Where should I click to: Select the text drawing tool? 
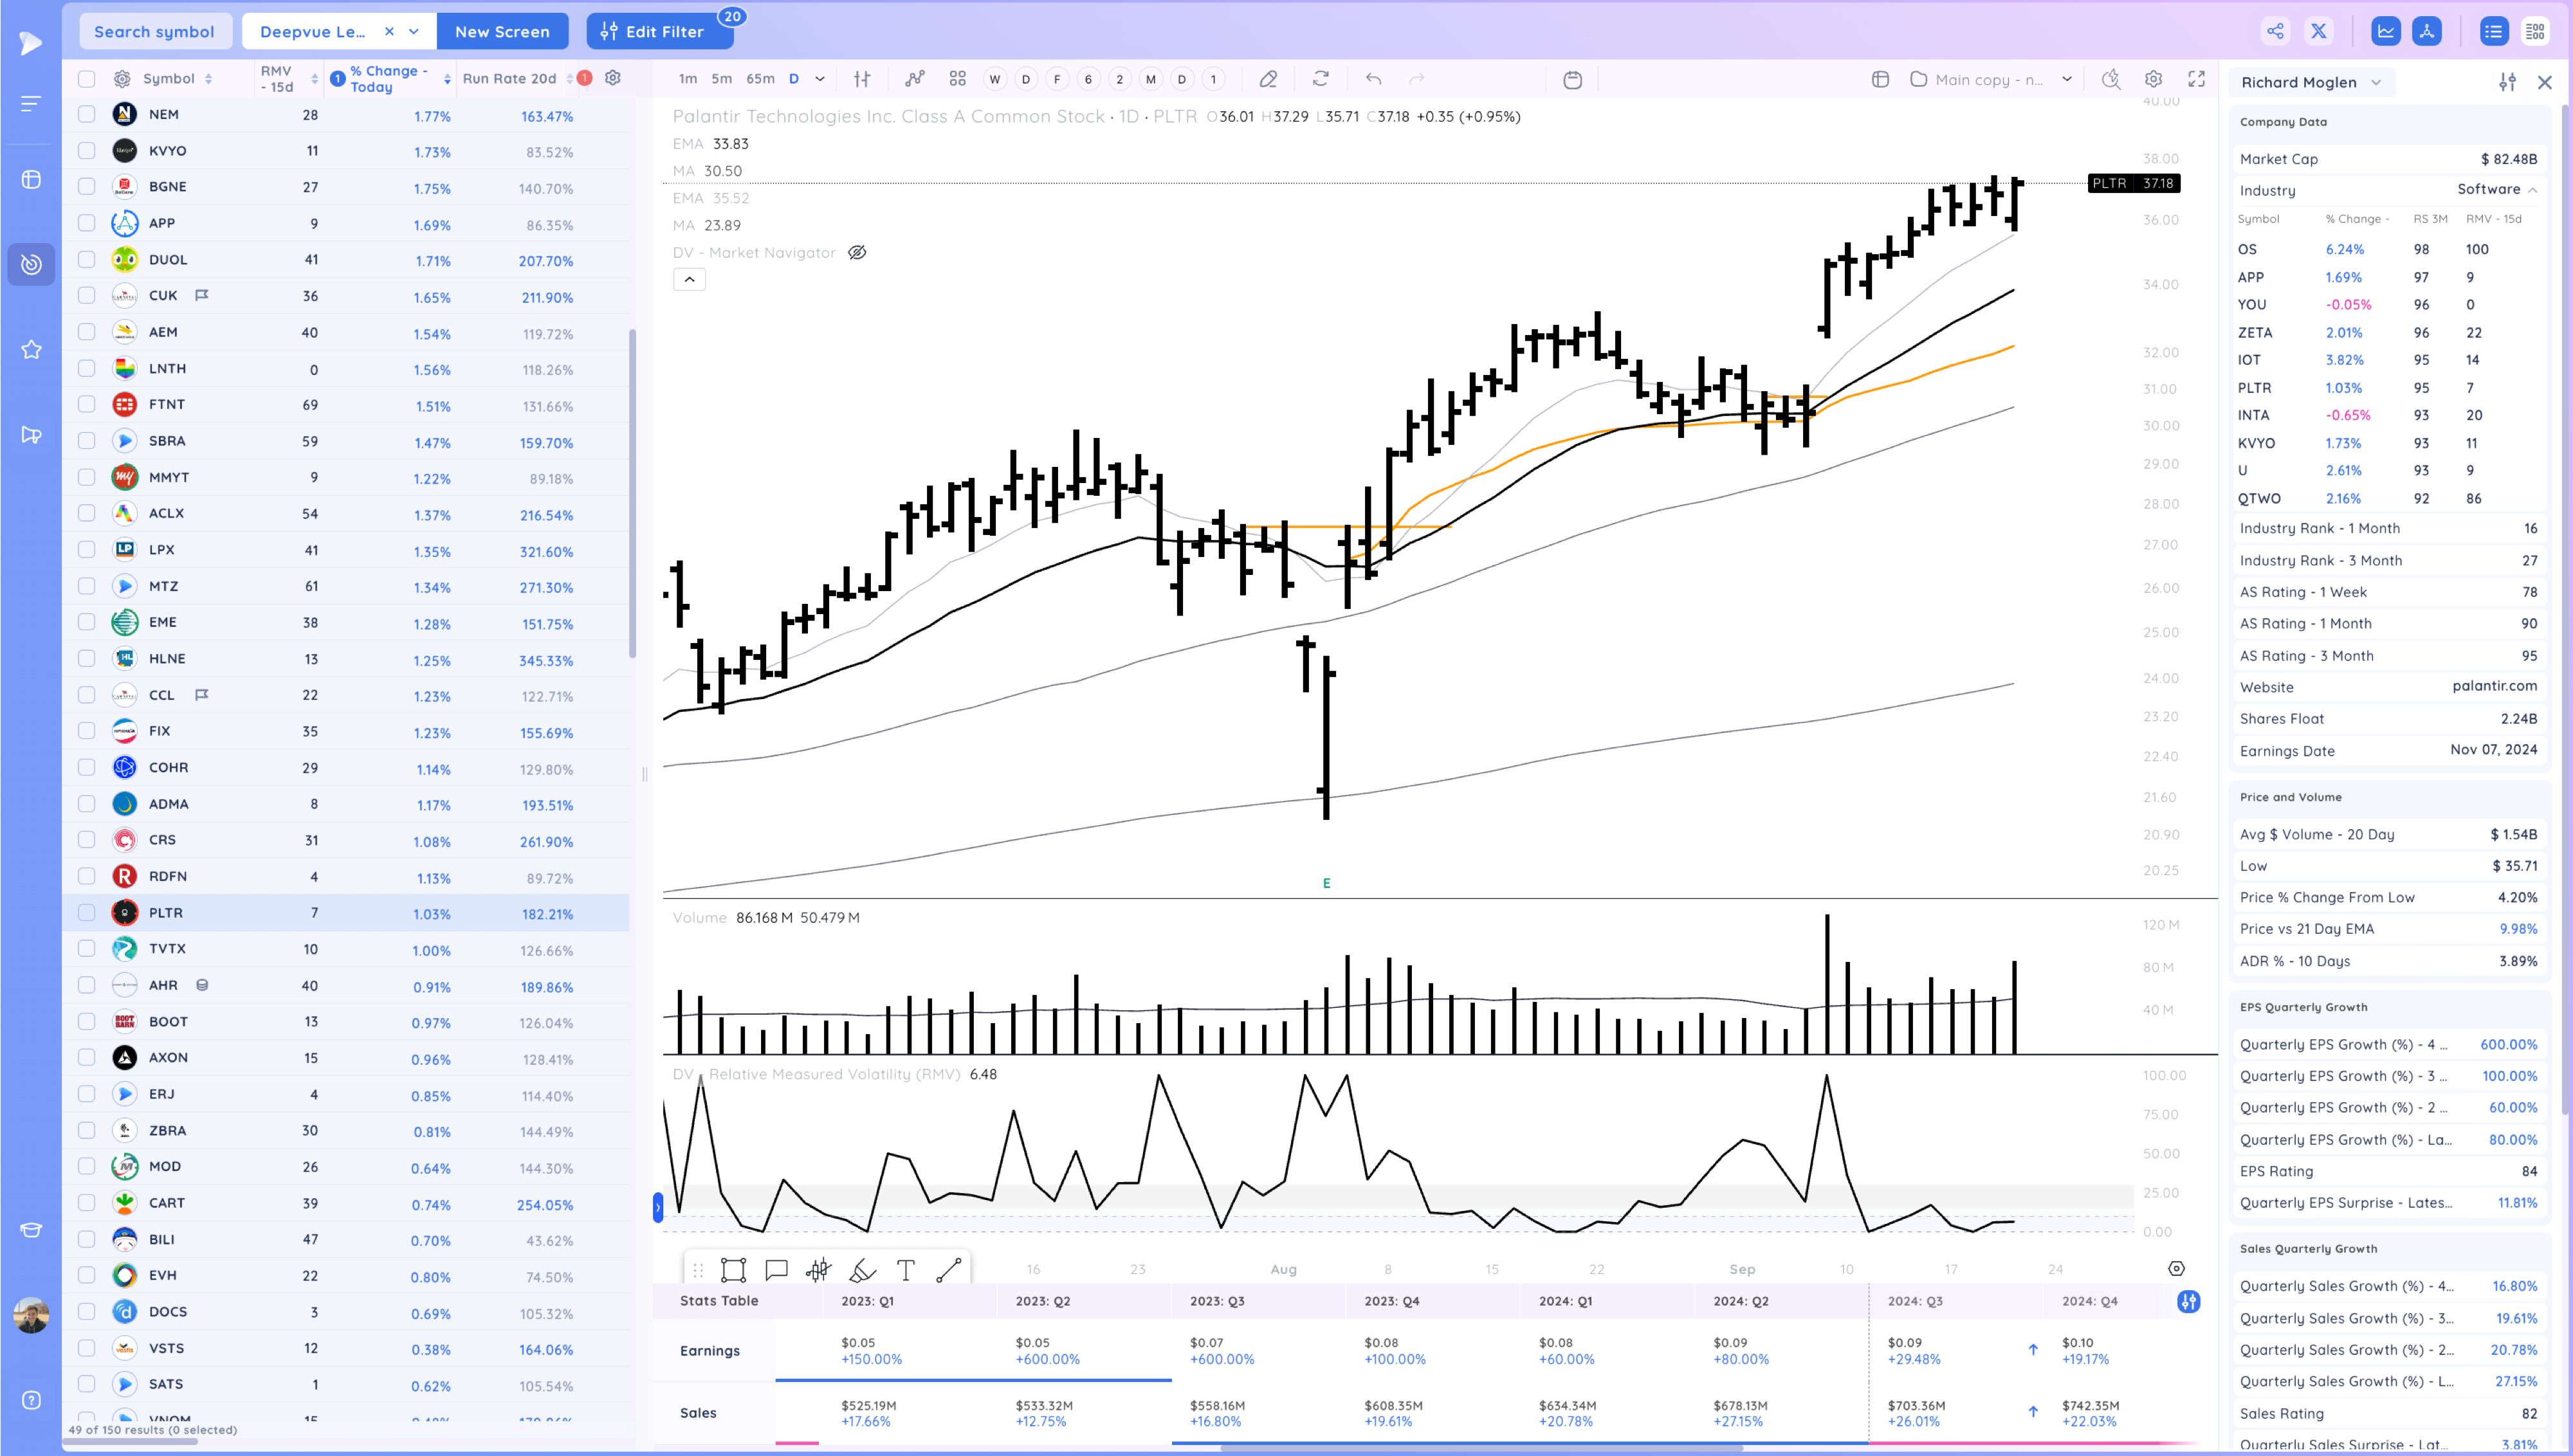pyautogui.click(x=905, y=1270)
